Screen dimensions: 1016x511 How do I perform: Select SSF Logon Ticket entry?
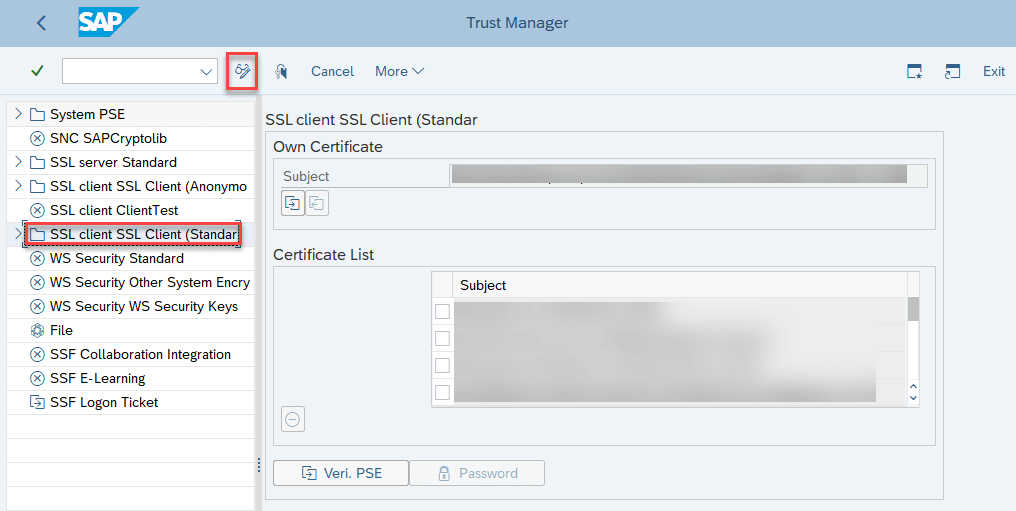pyautogui.click(x=104, y=402)
